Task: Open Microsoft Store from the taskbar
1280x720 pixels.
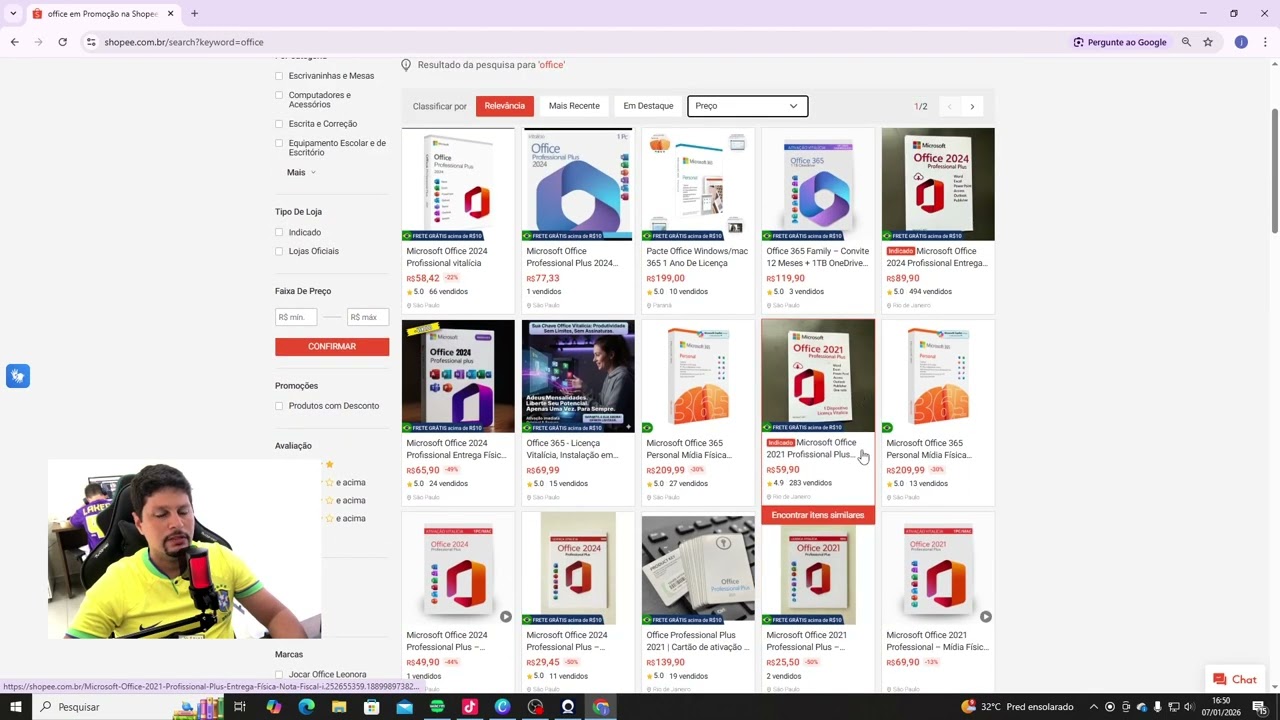Action: [372, 707]
